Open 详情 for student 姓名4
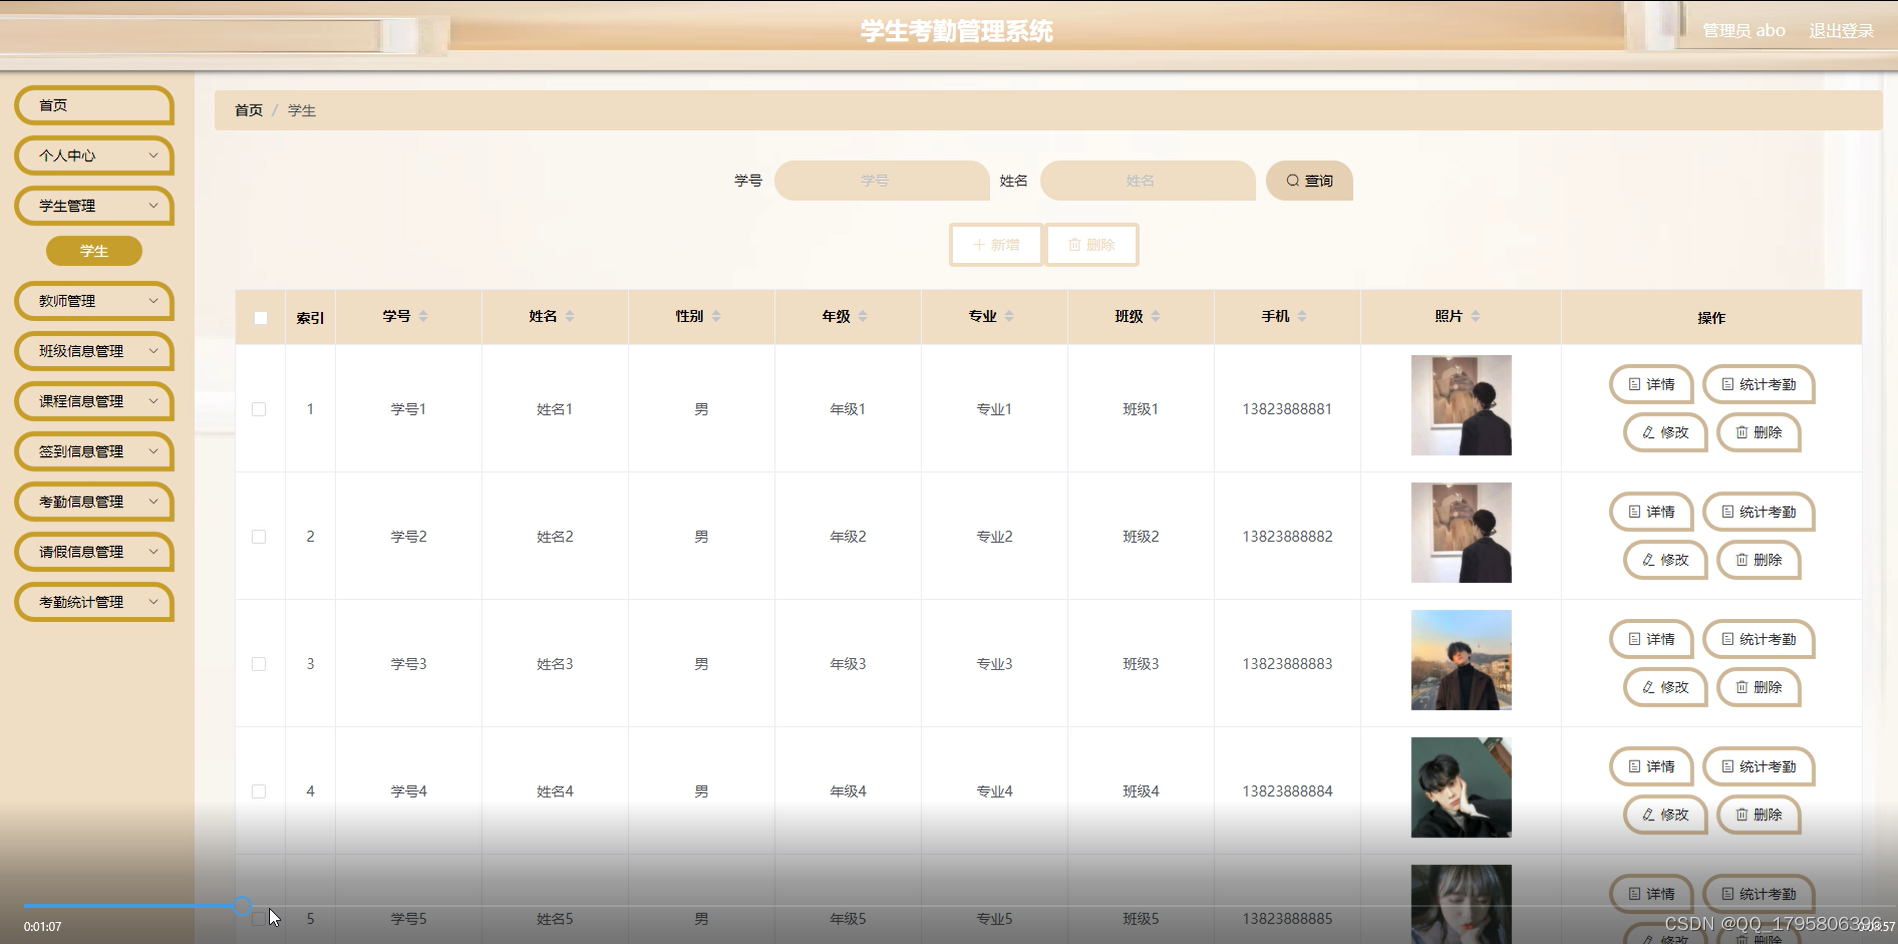 coord(1651,766)
